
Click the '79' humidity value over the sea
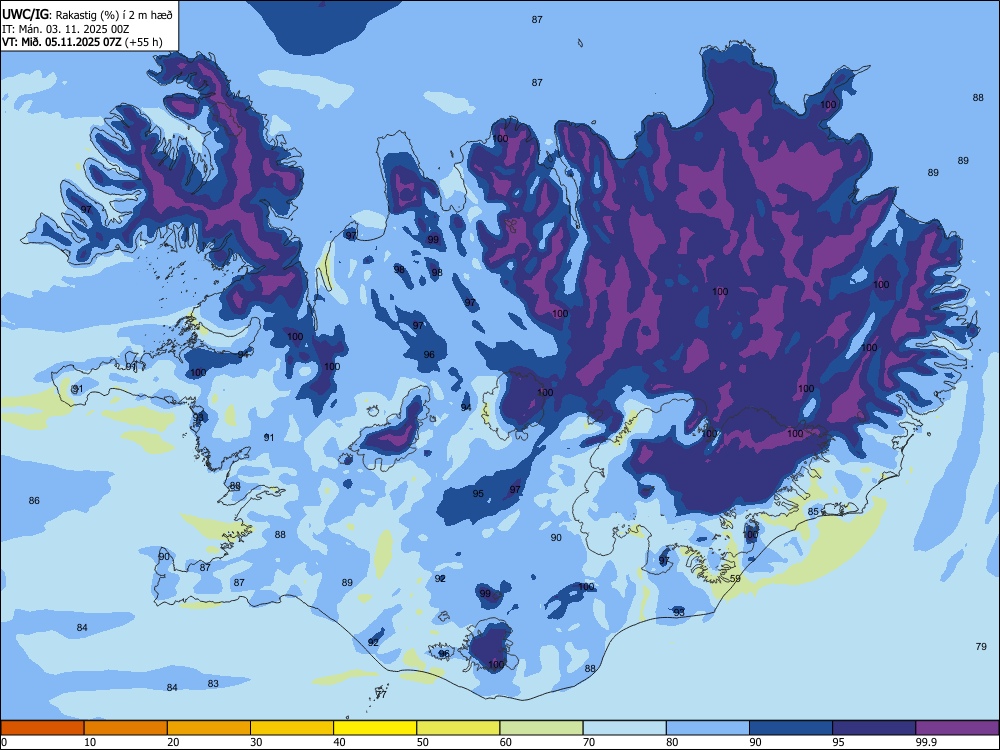tap(981, 647)
